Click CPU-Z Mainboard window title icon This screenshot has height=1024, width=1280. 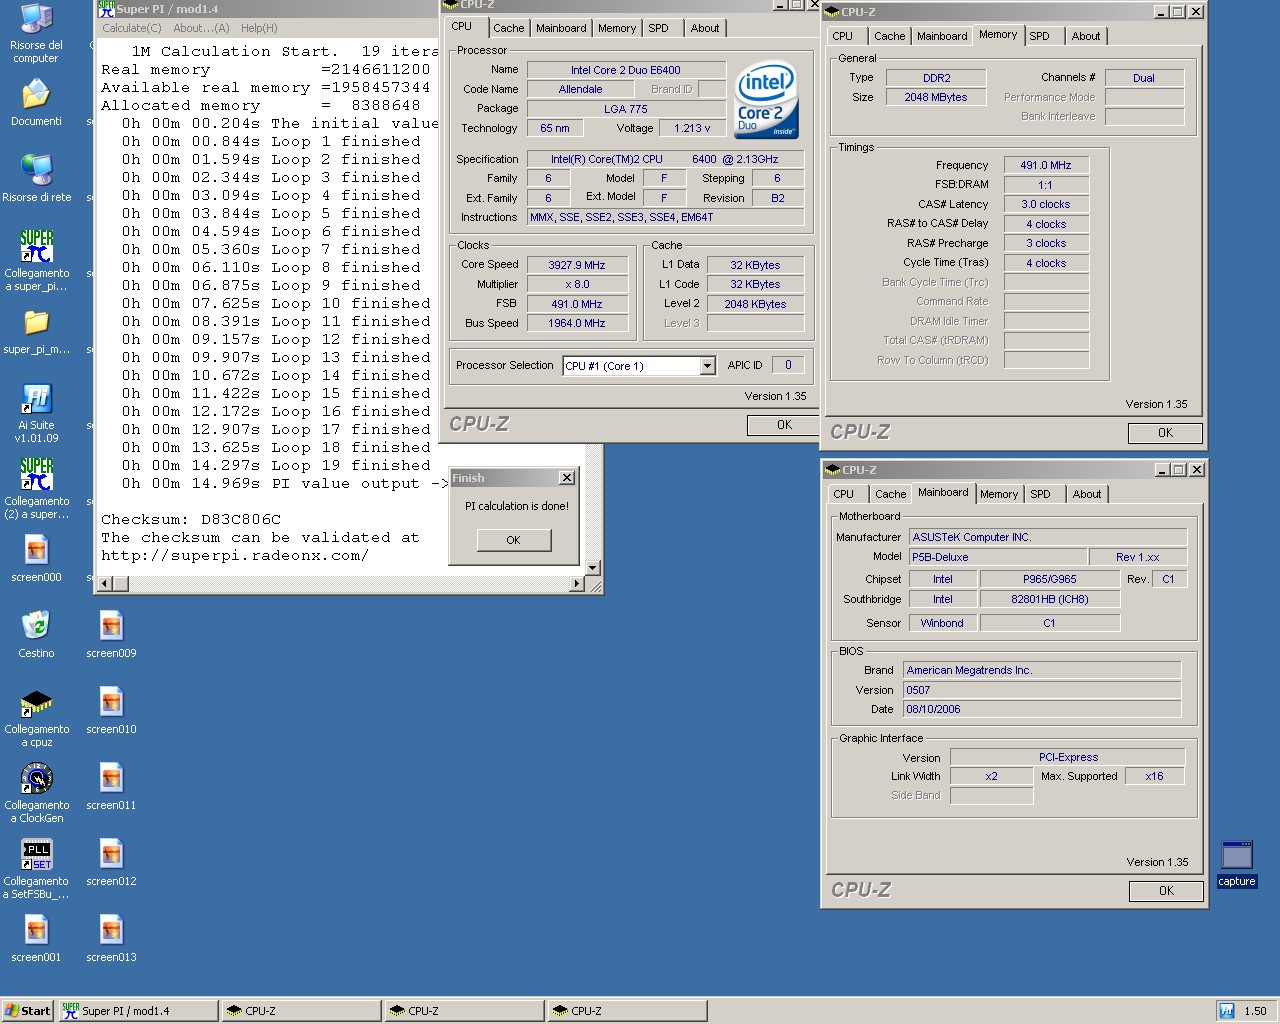(x=832, y=470)
